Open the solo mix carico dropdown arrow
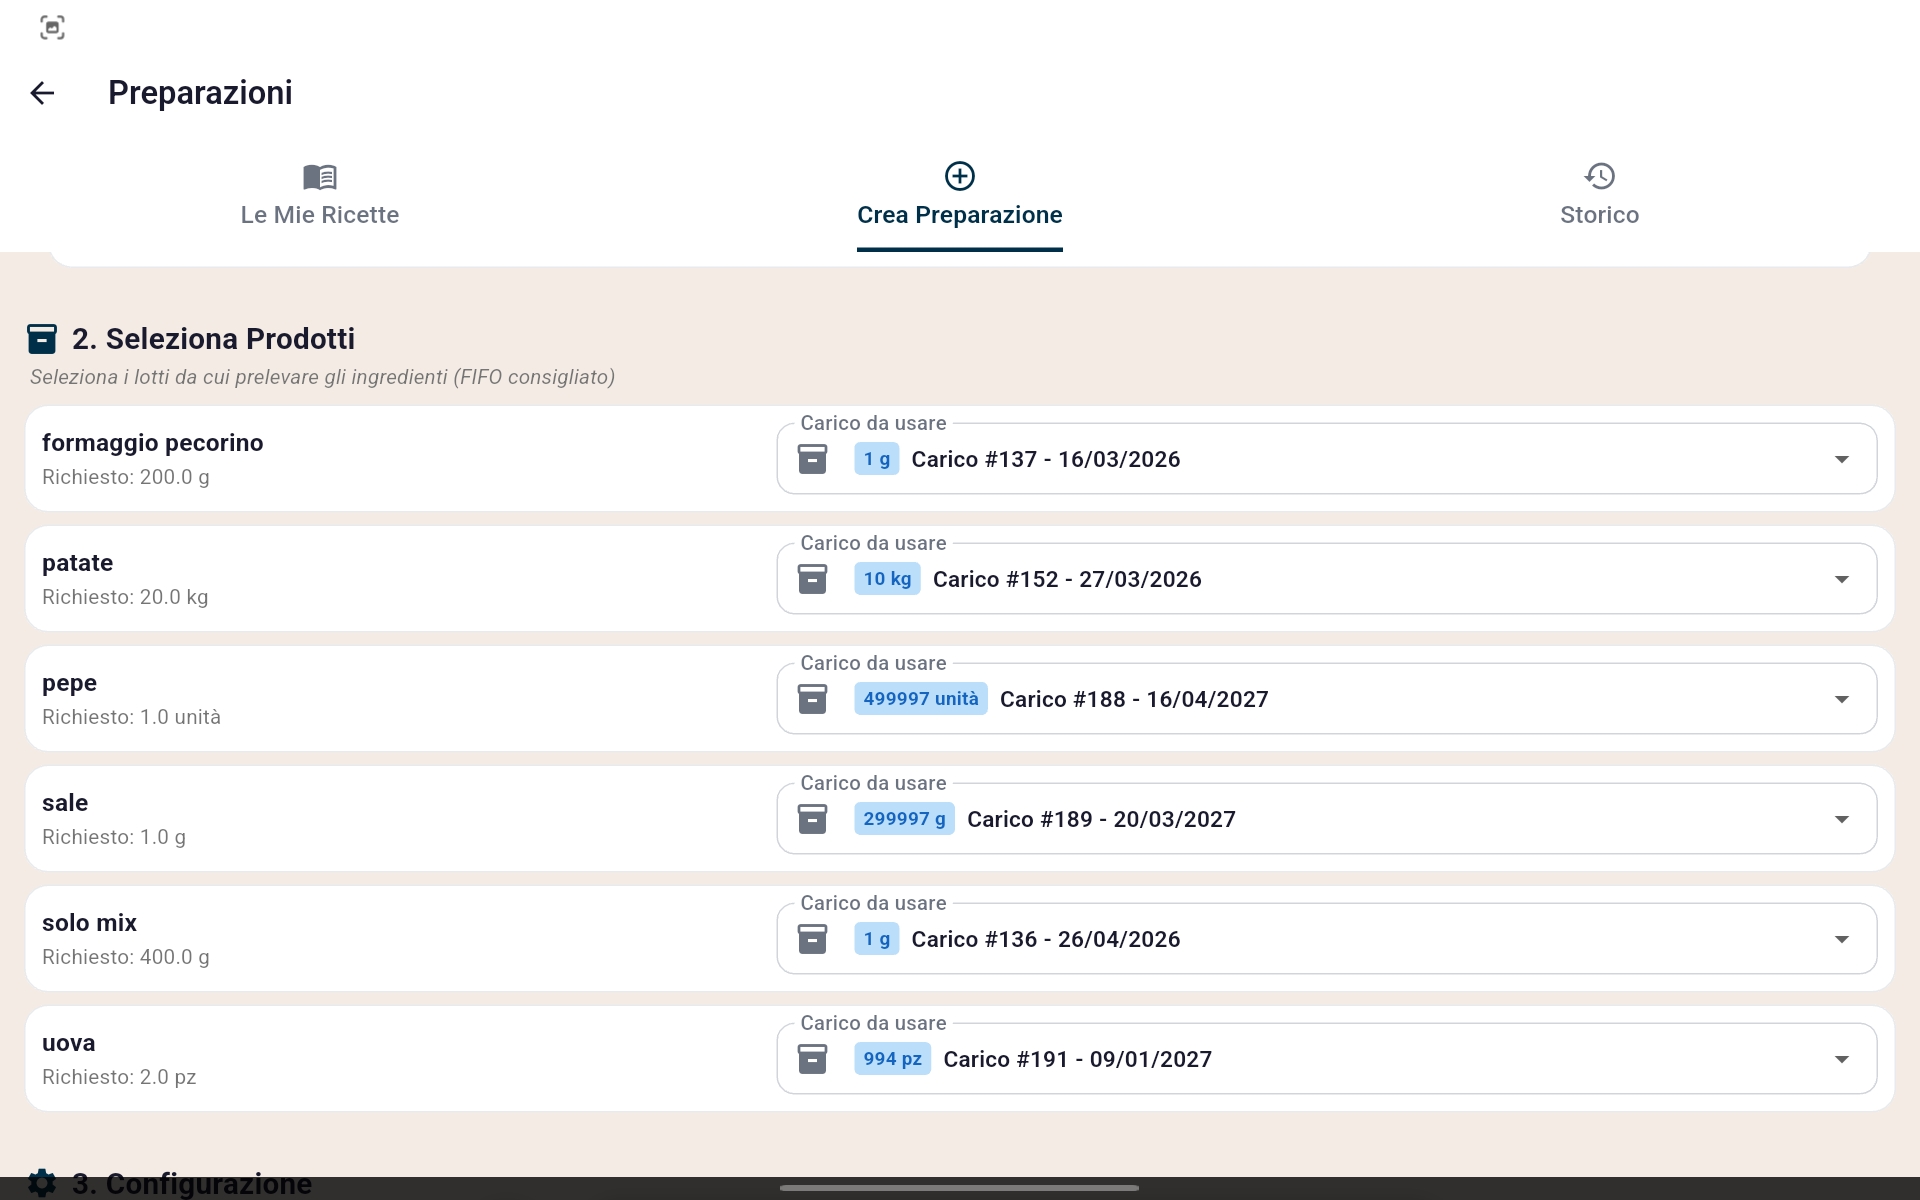The height and width of the screenshot is (1200, 1920). pyautogui.click(x=1841, y=939)
